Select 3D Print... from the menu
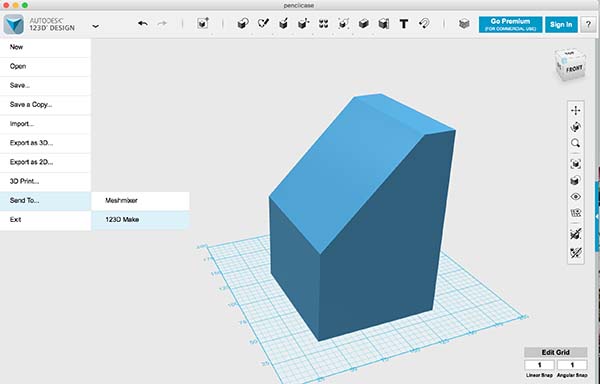Image resolution: width=600 pixels, height=384 pixels. (x=45, y=181)
